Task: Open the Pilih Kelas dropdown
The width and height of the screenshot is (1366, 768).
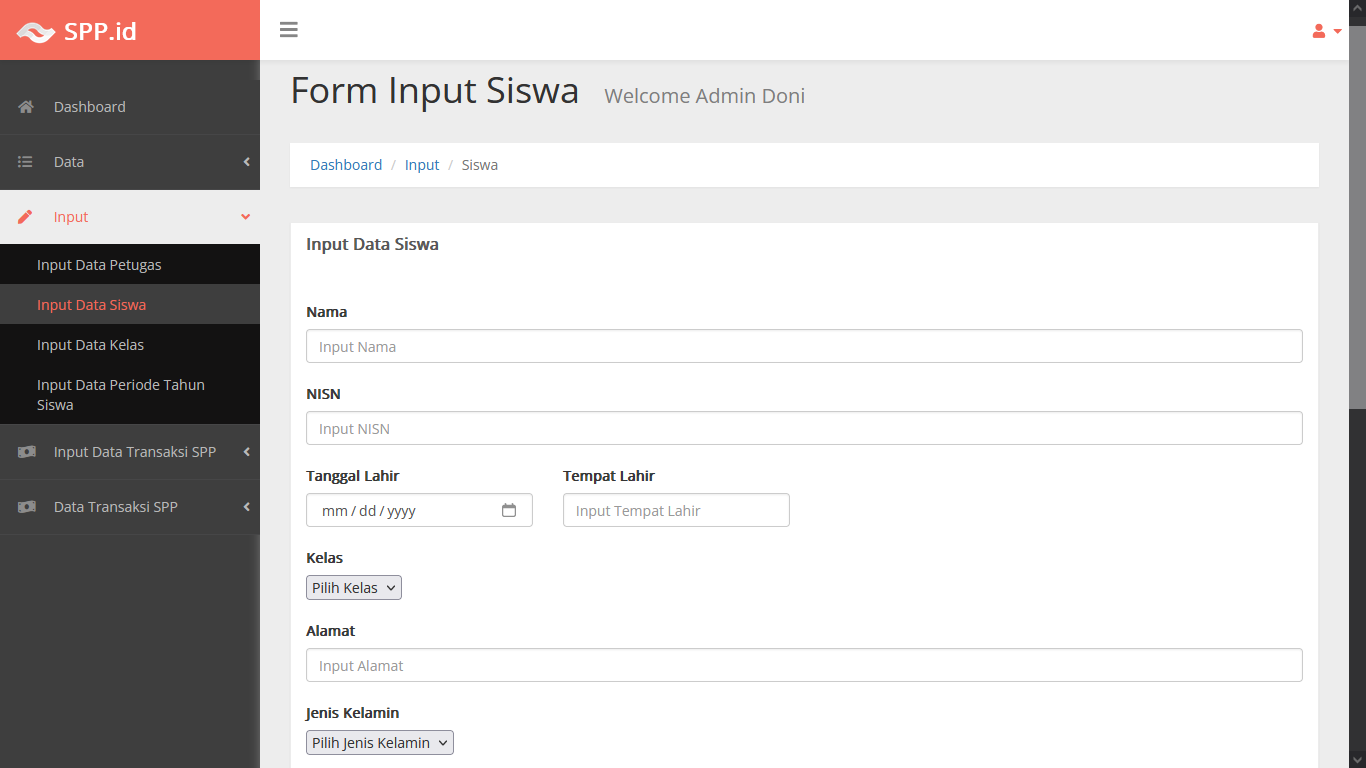Action: point(354,588)
